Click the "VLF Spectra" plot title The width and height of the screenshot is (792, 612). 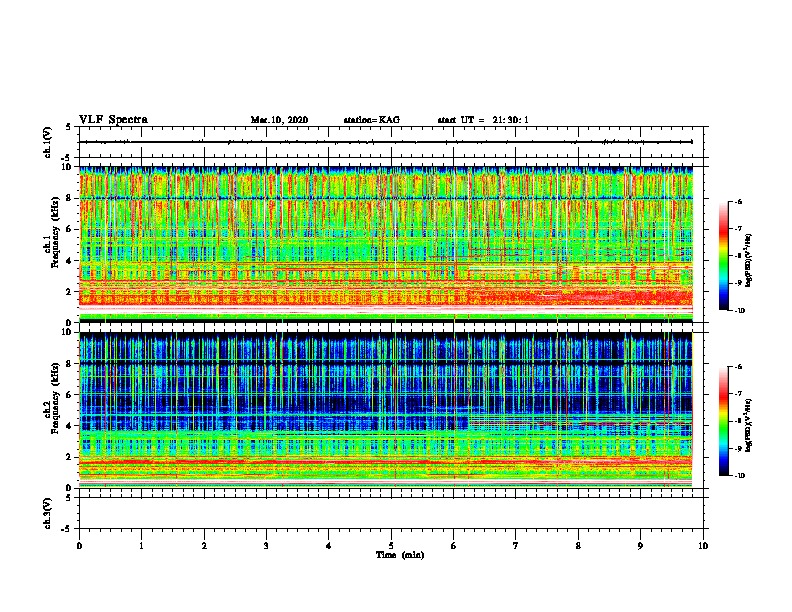pyautogui.click(x=113, y=120)
